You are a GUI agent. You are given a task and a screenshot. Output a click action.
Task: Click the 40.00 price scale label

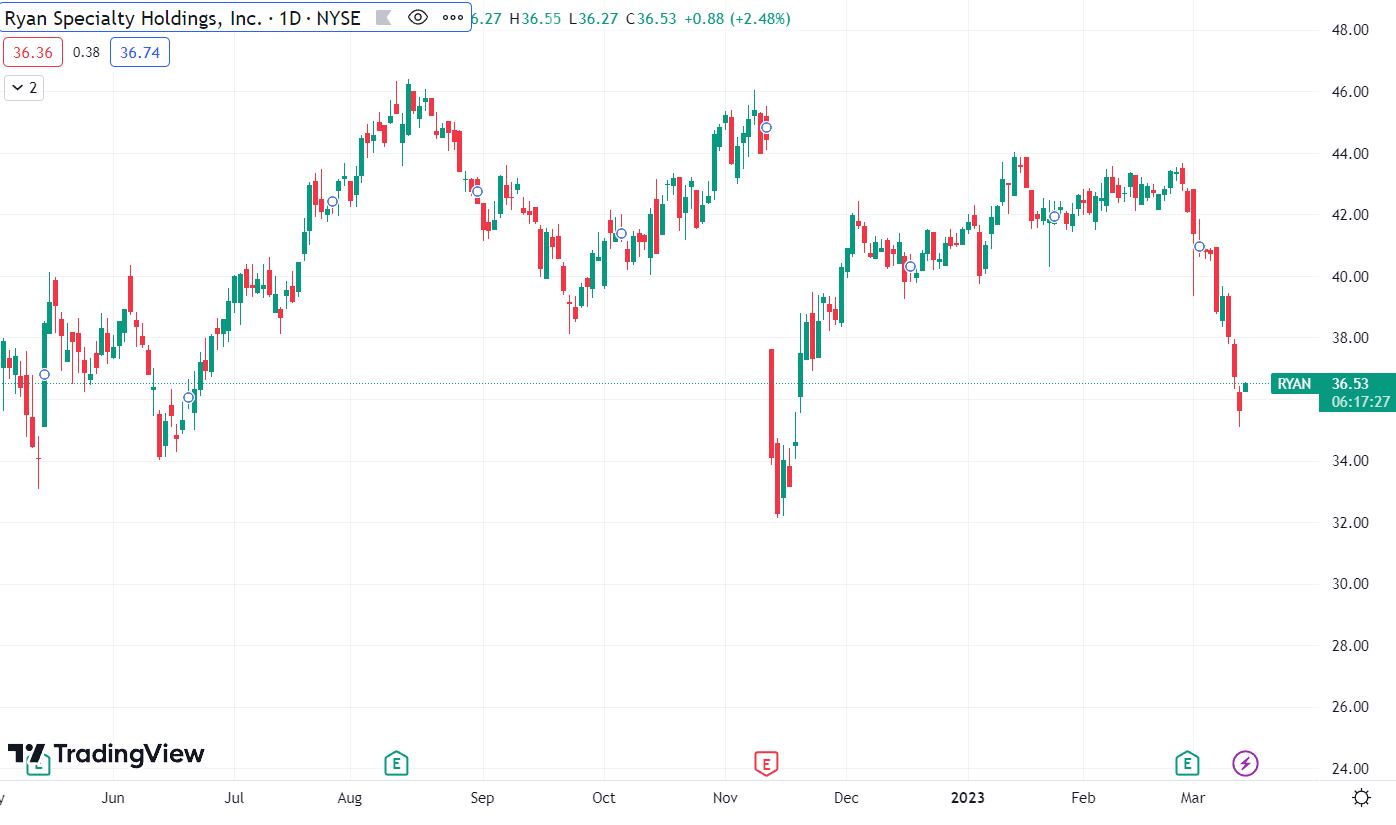1352,277
